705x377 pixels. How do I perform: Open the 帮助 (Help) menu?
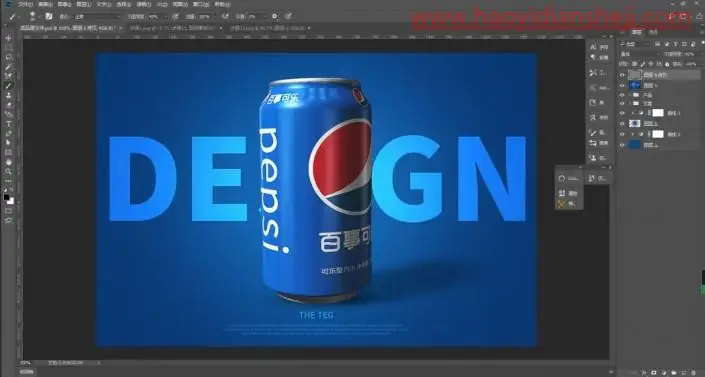pyautogui.click(x=222, y=4)
